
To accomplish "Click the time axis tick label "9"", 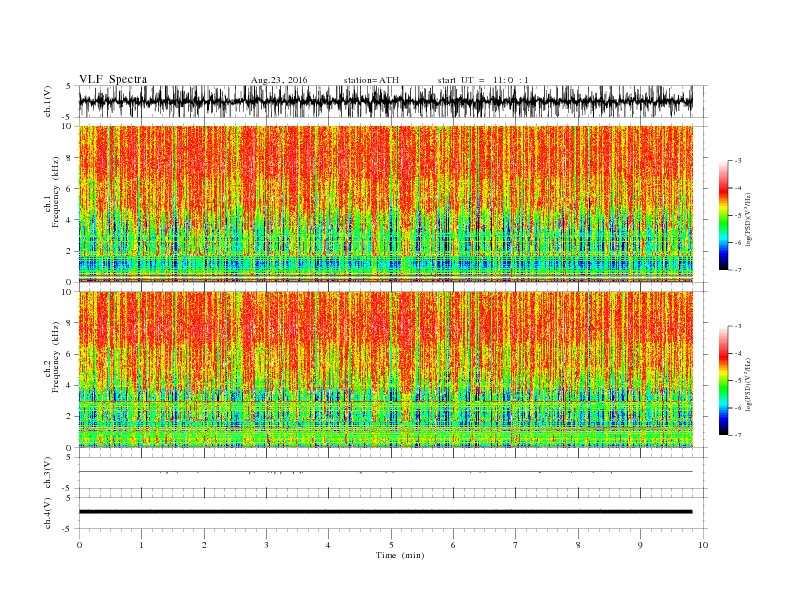I will 640,545.
